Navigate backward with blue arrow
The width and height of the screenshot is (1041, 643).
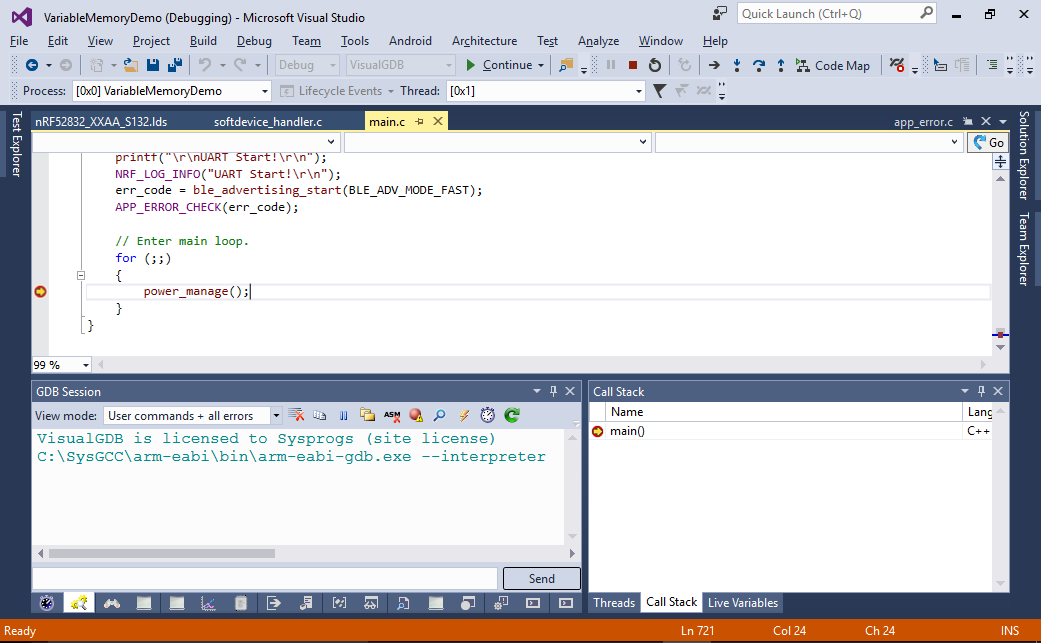pos(31,65)
